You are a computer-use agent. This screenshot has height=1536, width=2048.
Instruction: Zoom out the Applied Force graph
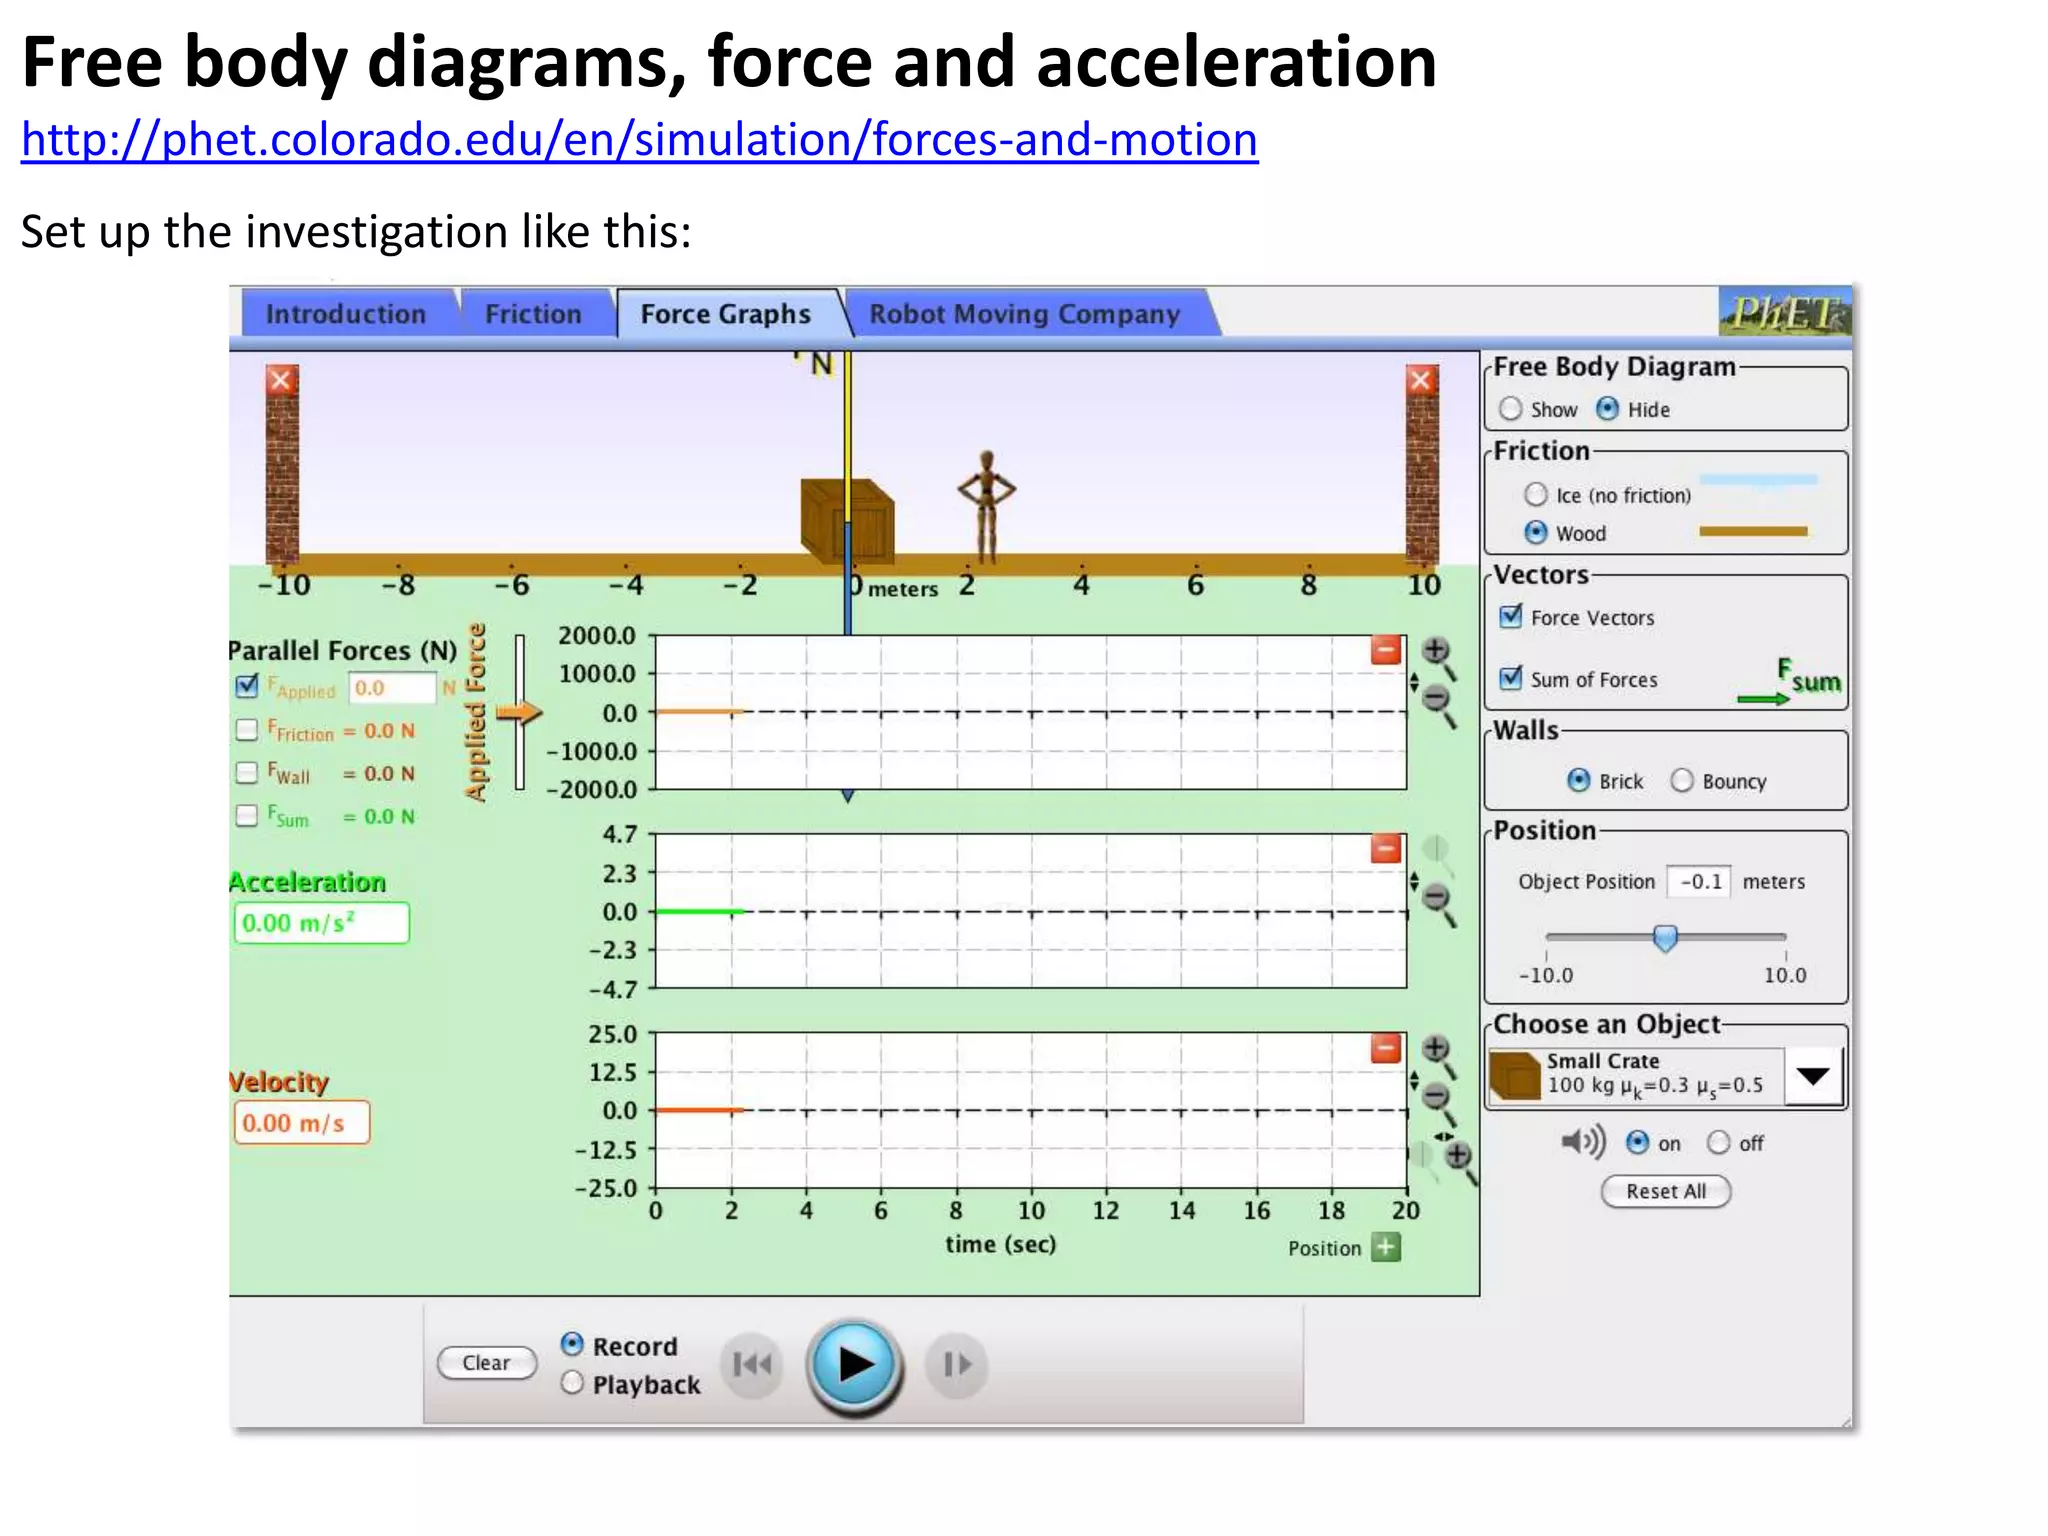pos(1439,704)
